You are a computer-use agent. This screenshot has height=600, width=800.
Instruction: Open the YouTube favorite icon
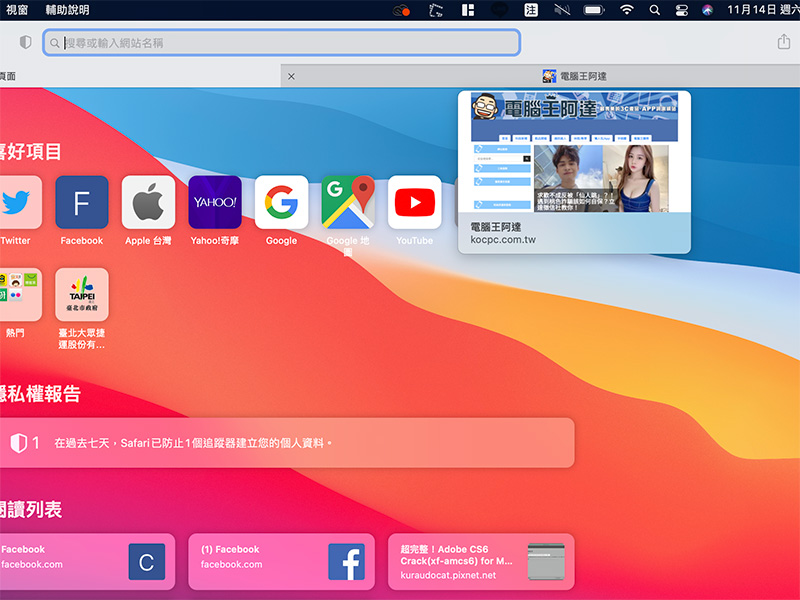coord(414,203)
